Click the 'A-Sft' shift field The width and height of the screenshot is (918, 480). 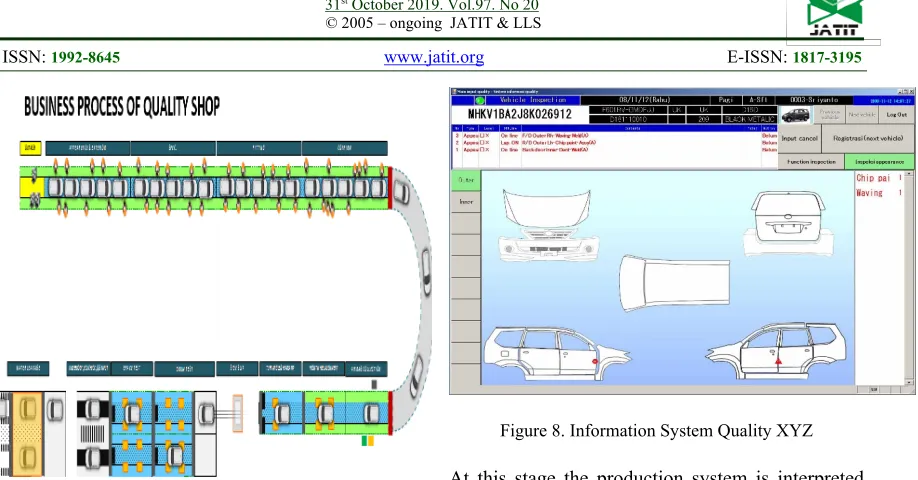point(758,100)
